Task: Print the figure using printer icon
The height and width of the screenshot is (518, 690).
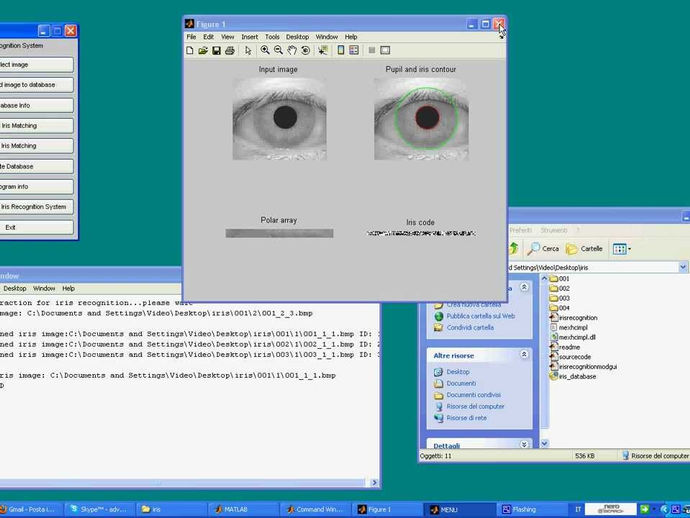Action: 229,50
